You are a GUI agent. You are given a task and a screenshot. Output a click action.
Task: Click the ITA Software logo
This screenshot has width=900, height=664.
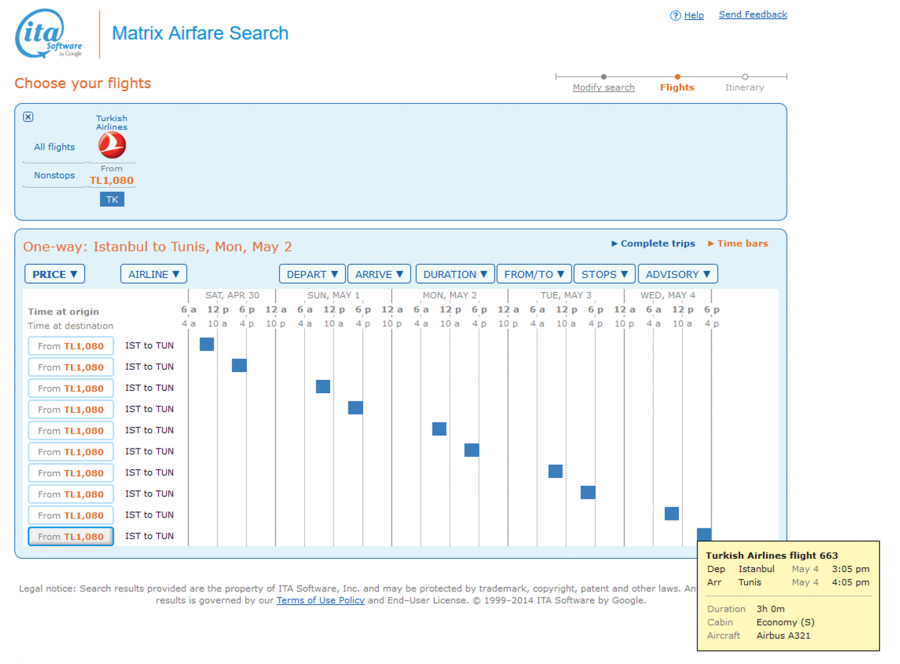coord(49,34)
